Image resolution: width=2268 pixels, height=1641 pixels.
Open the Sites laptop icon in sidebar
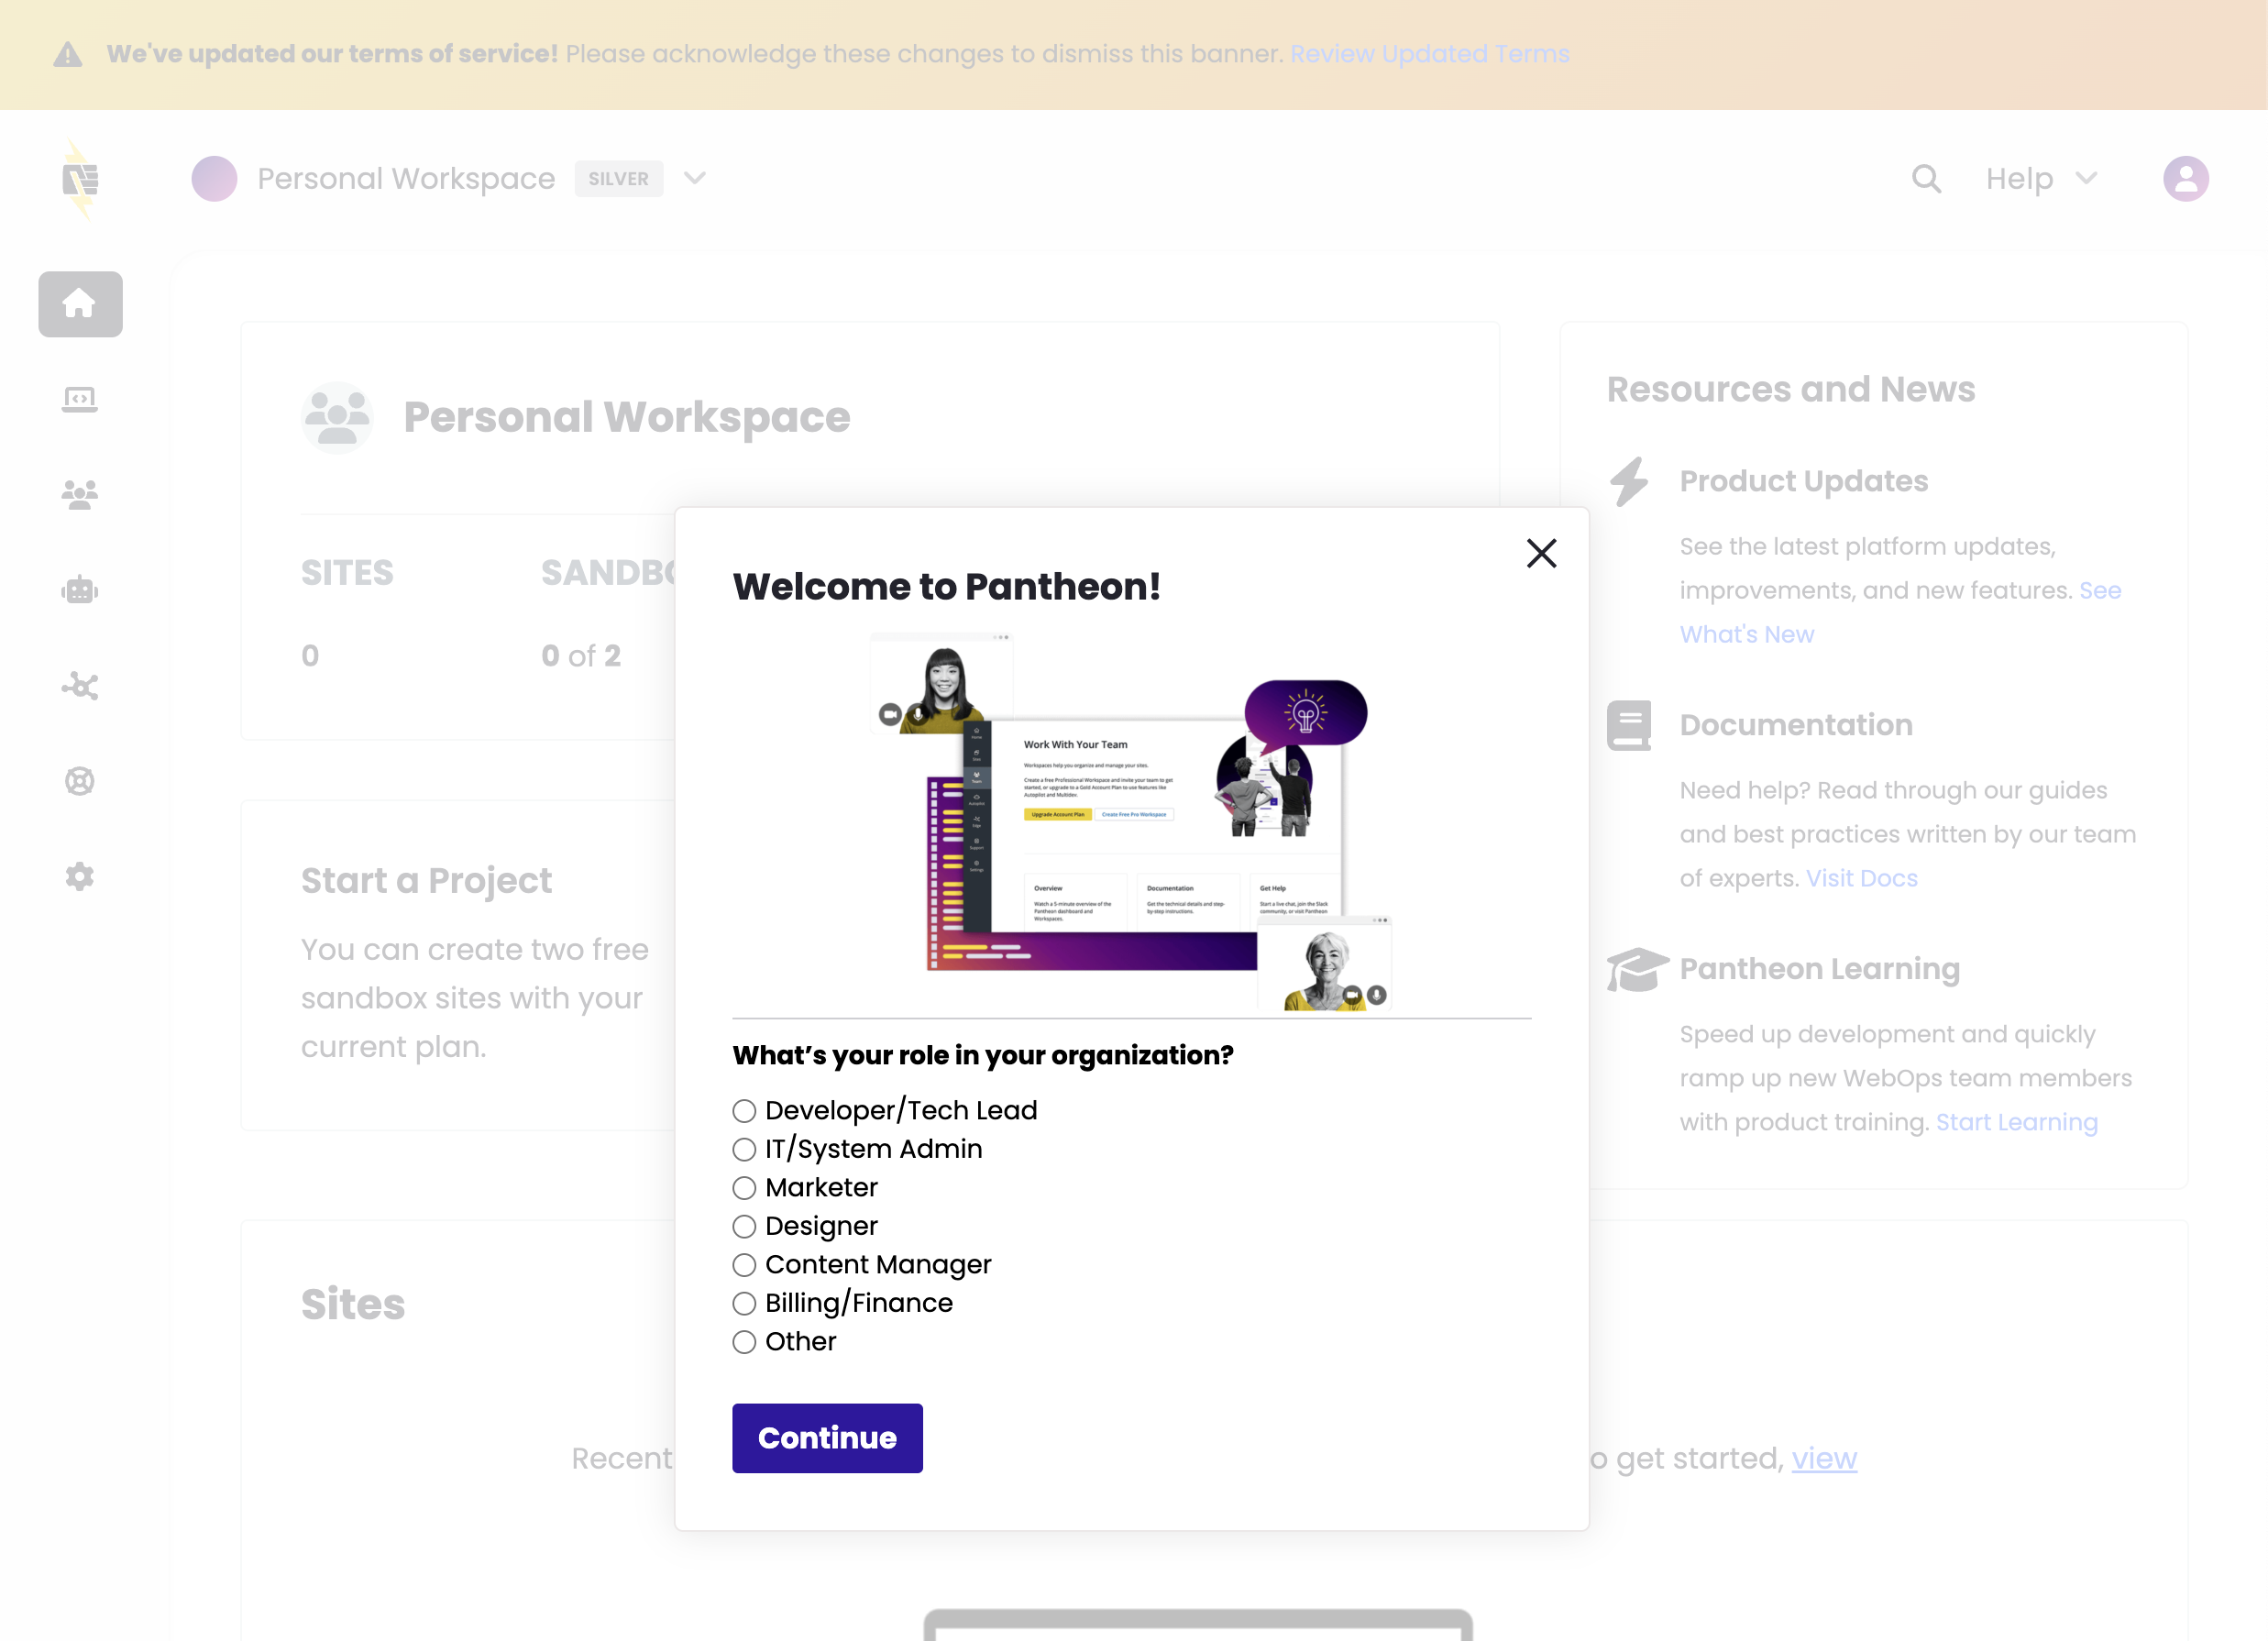(80, 399)
